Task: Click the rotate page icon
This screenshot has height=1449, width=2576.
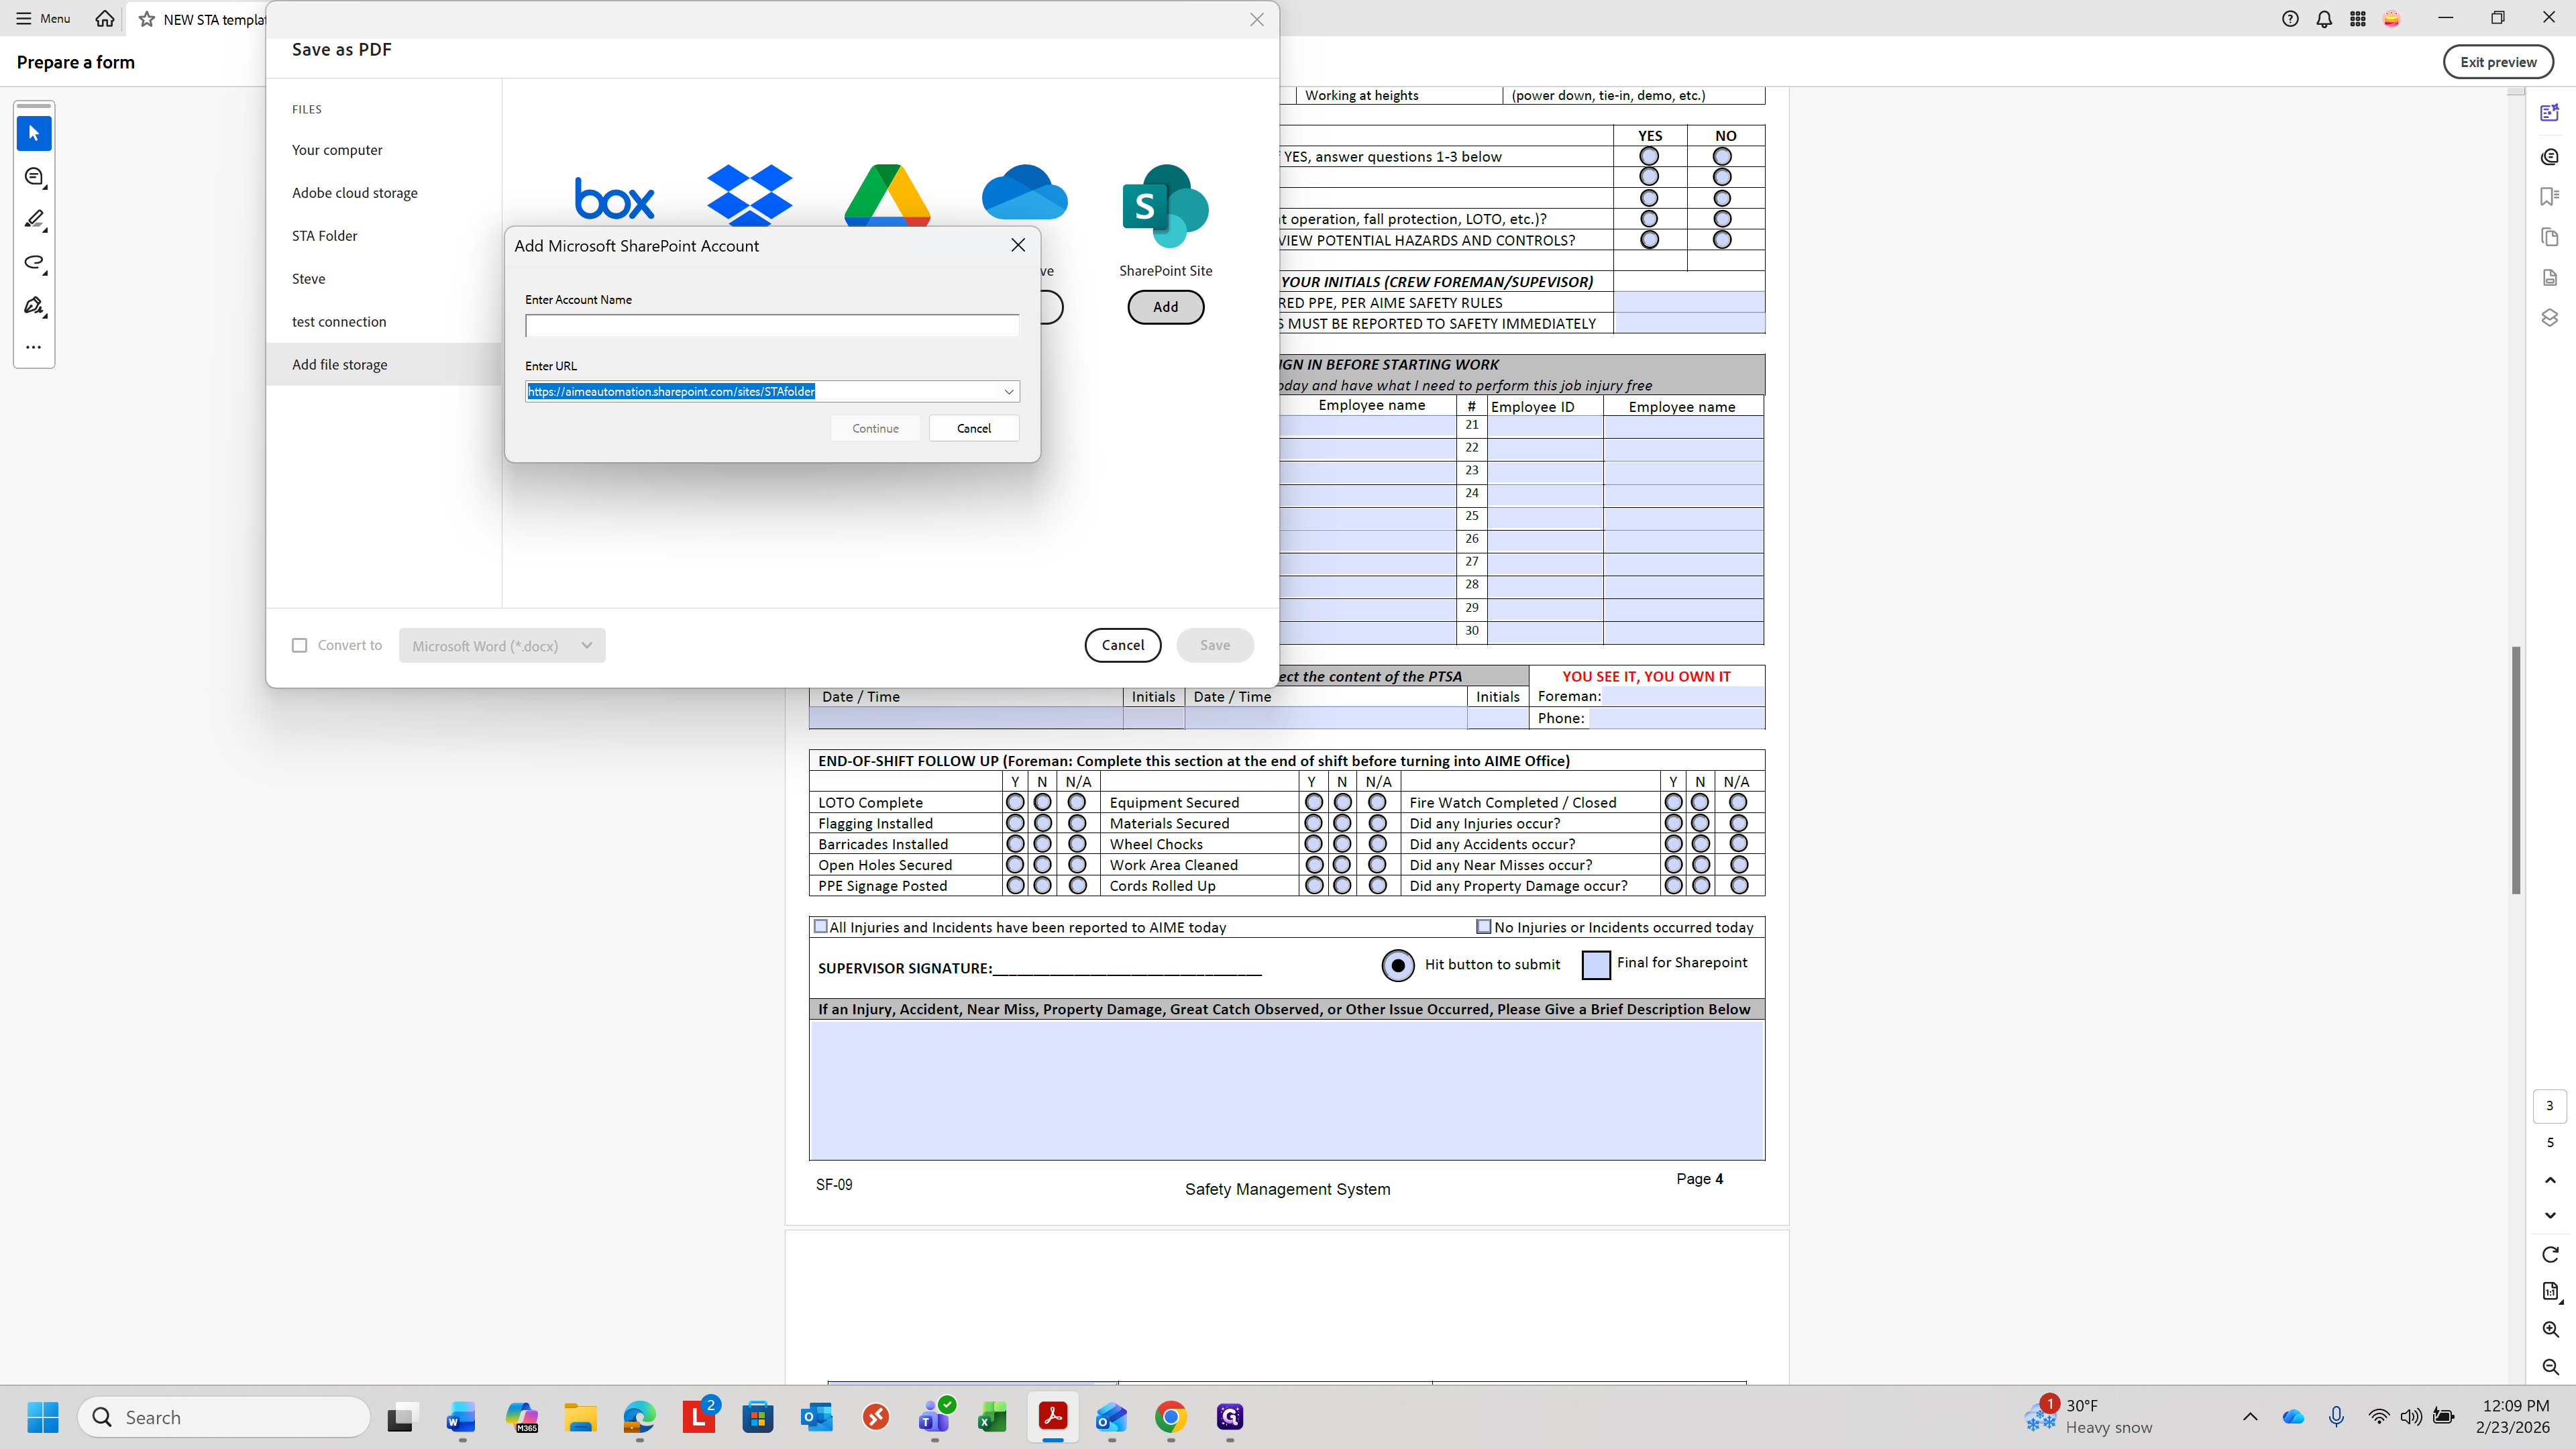Action: point(2549,1254)
